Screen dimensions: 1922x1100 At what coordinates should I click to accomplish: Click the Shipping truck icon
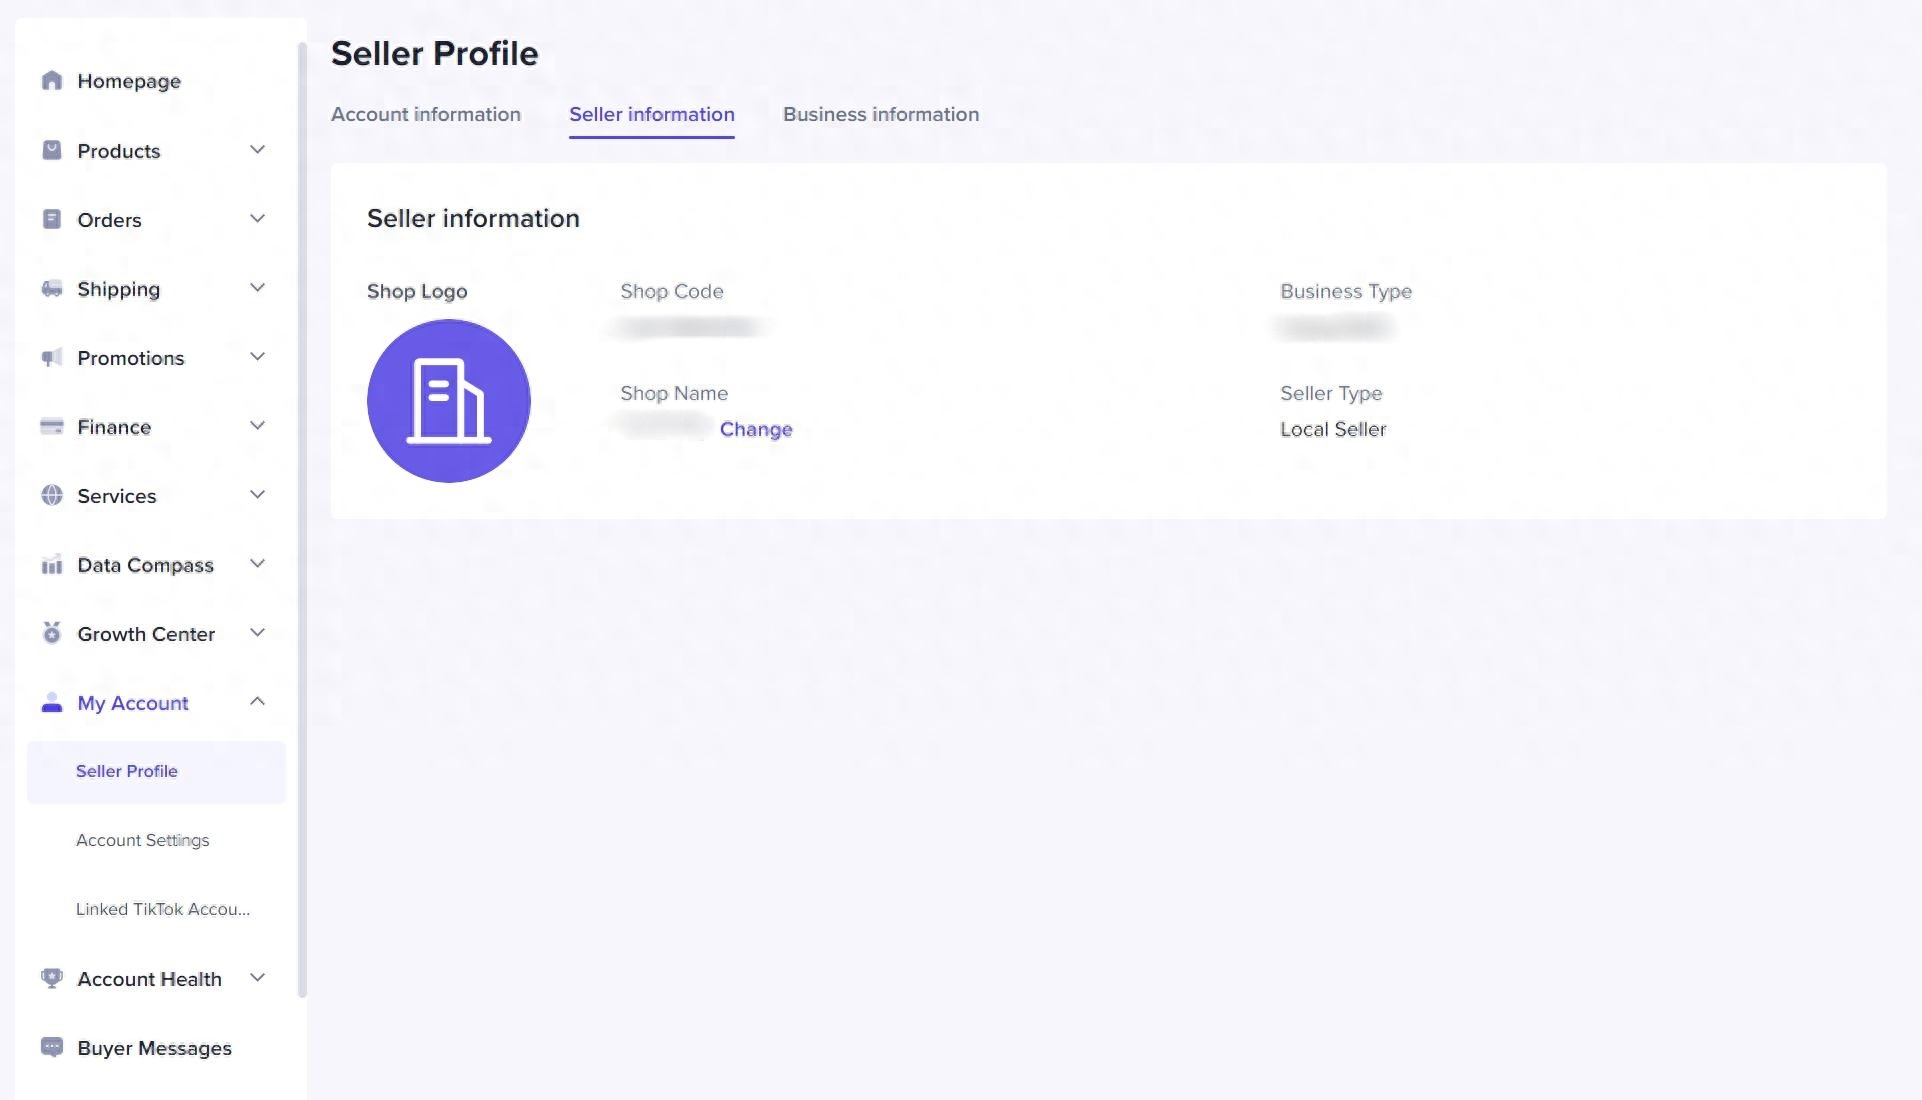coord(52,289)
